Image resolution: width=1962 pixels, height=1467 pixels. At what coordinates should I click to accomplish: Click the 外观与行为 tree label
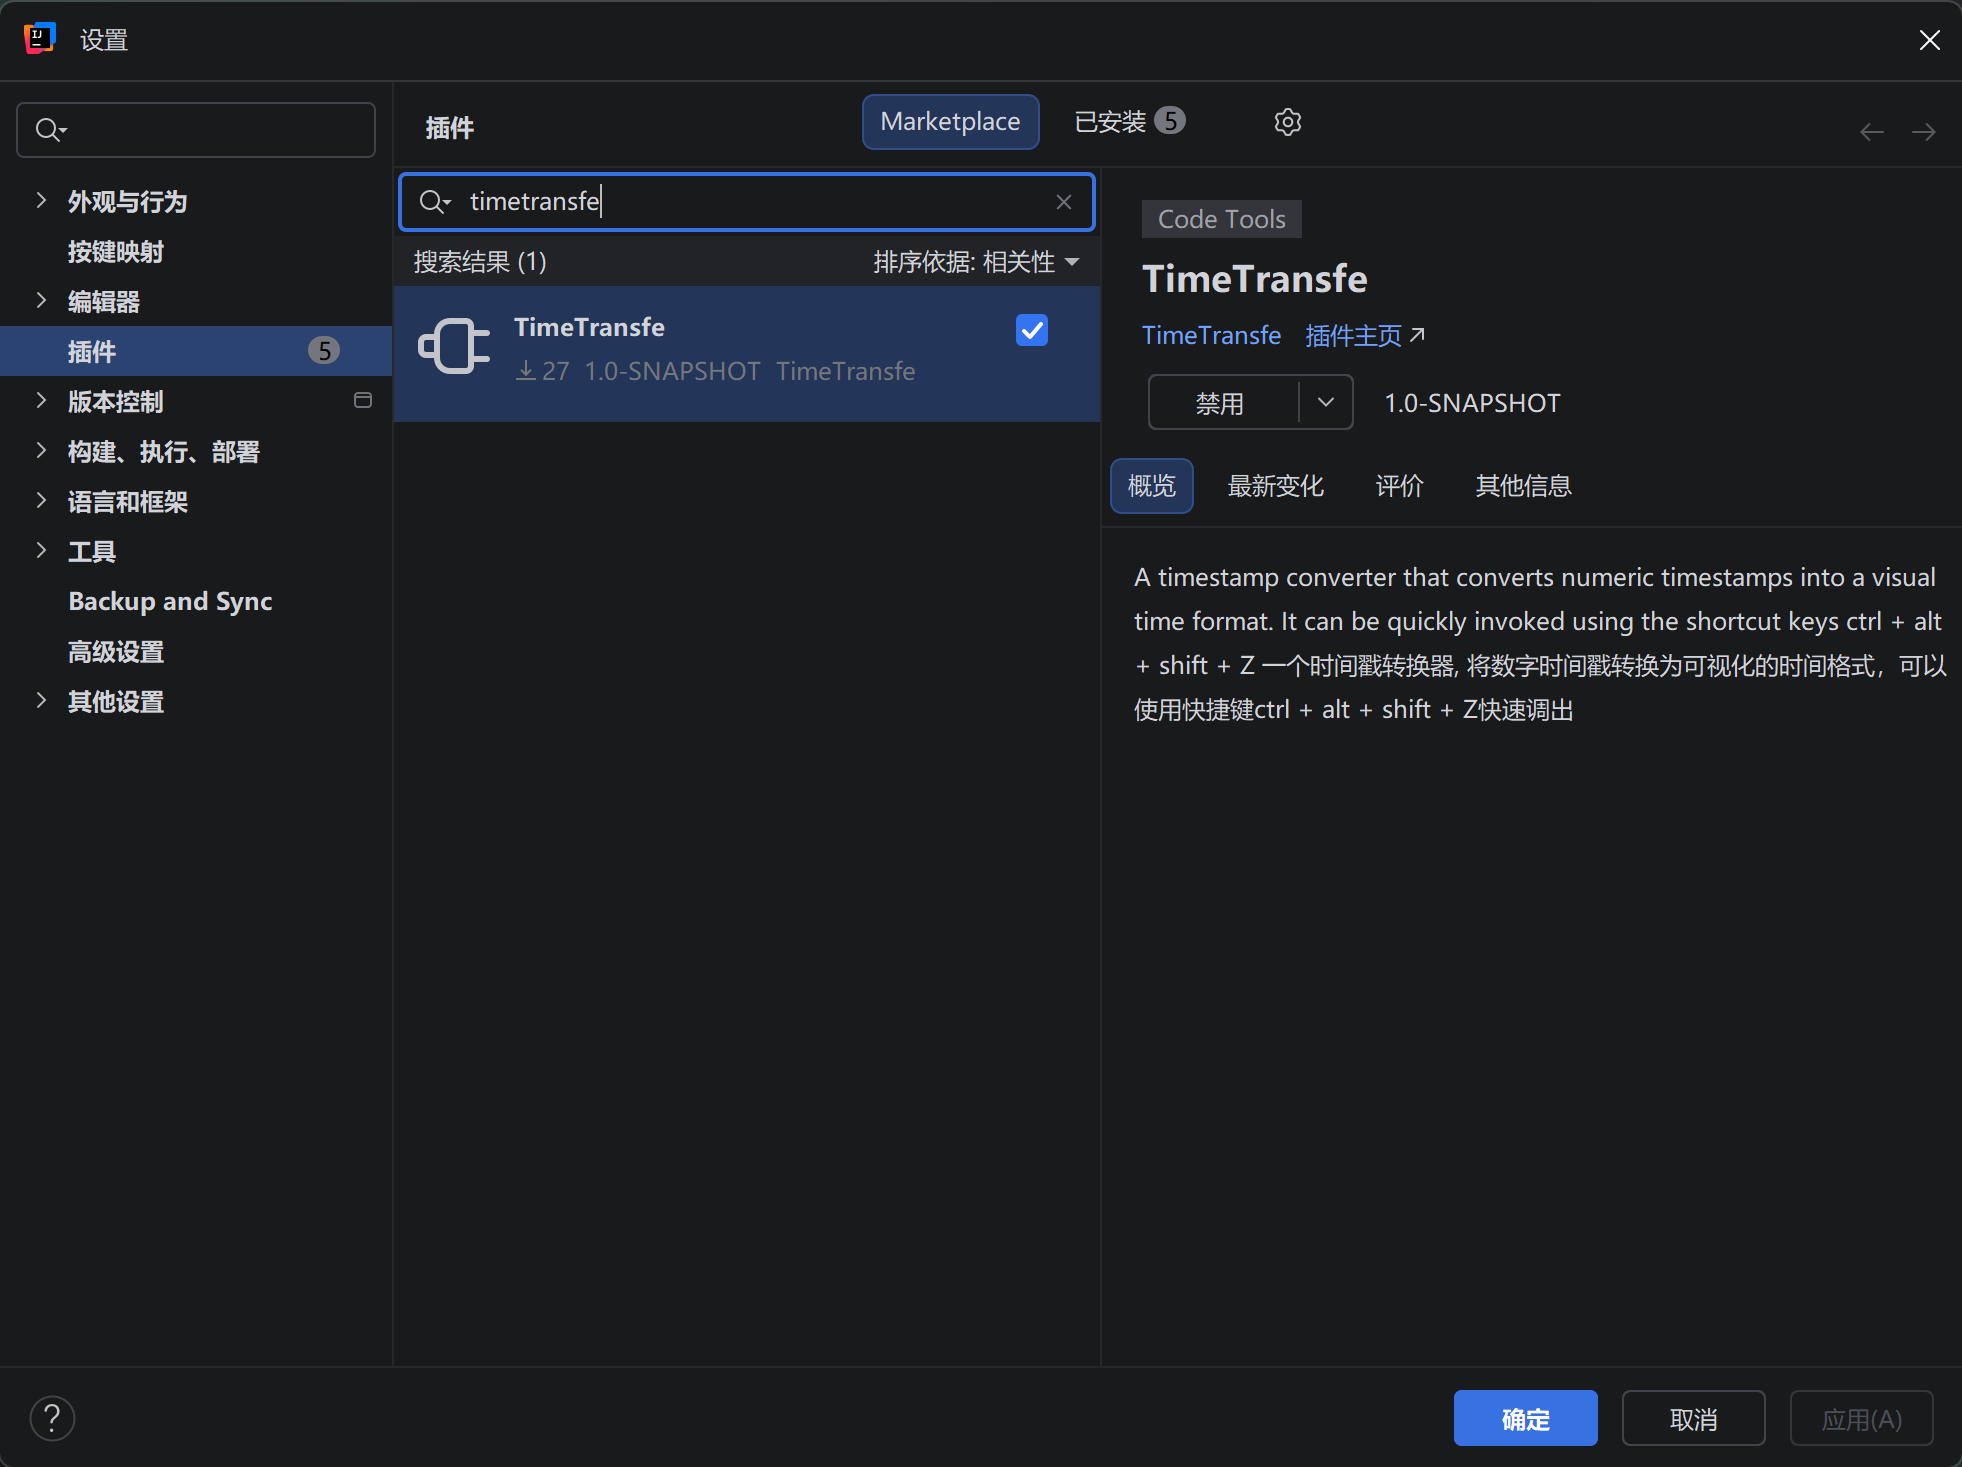tap(127, 201)
